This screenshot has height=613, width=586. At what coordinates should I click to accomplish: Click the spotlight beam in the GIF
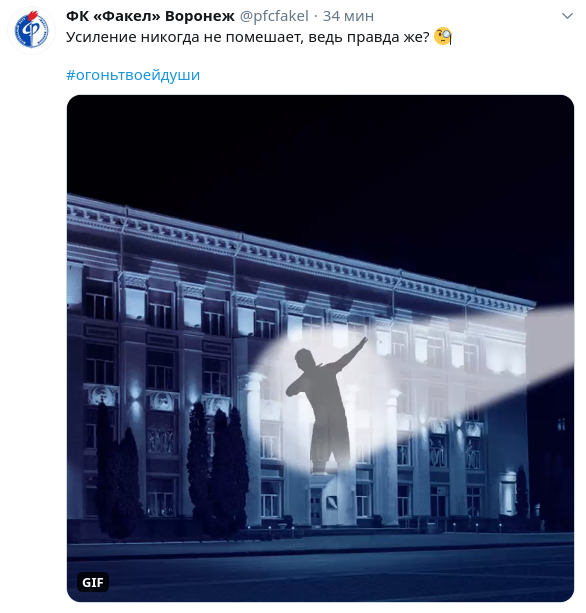coord(508,352)
